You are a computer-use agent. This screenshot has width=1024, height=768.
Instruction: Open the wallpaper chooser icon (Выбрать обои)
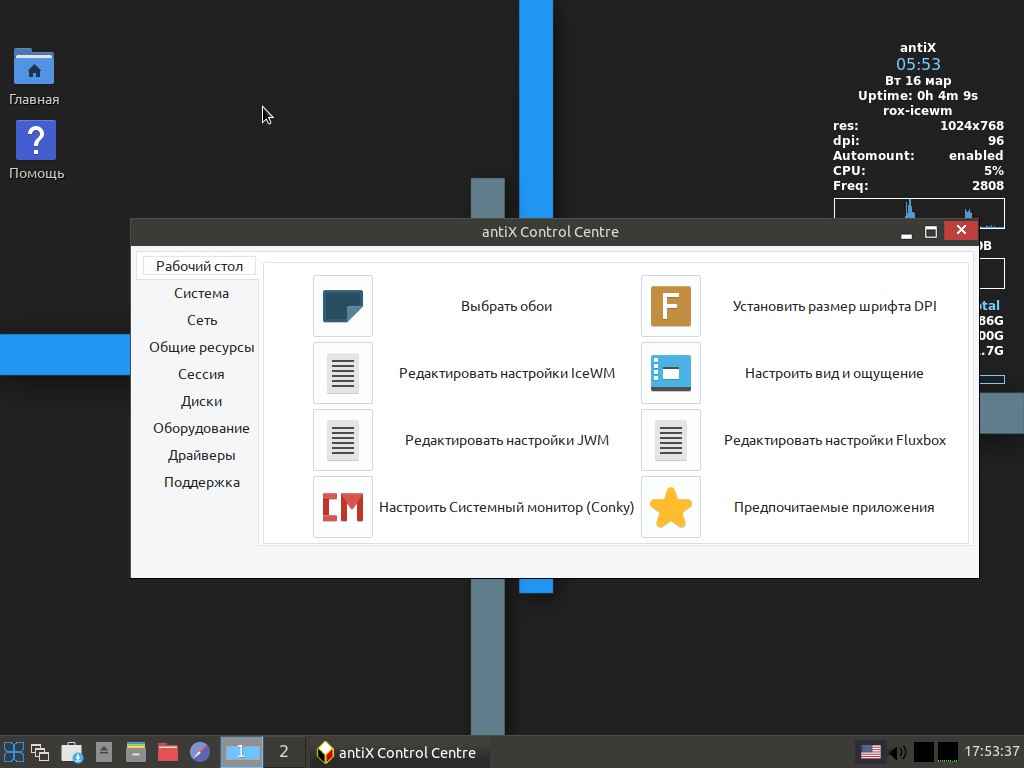342,306
